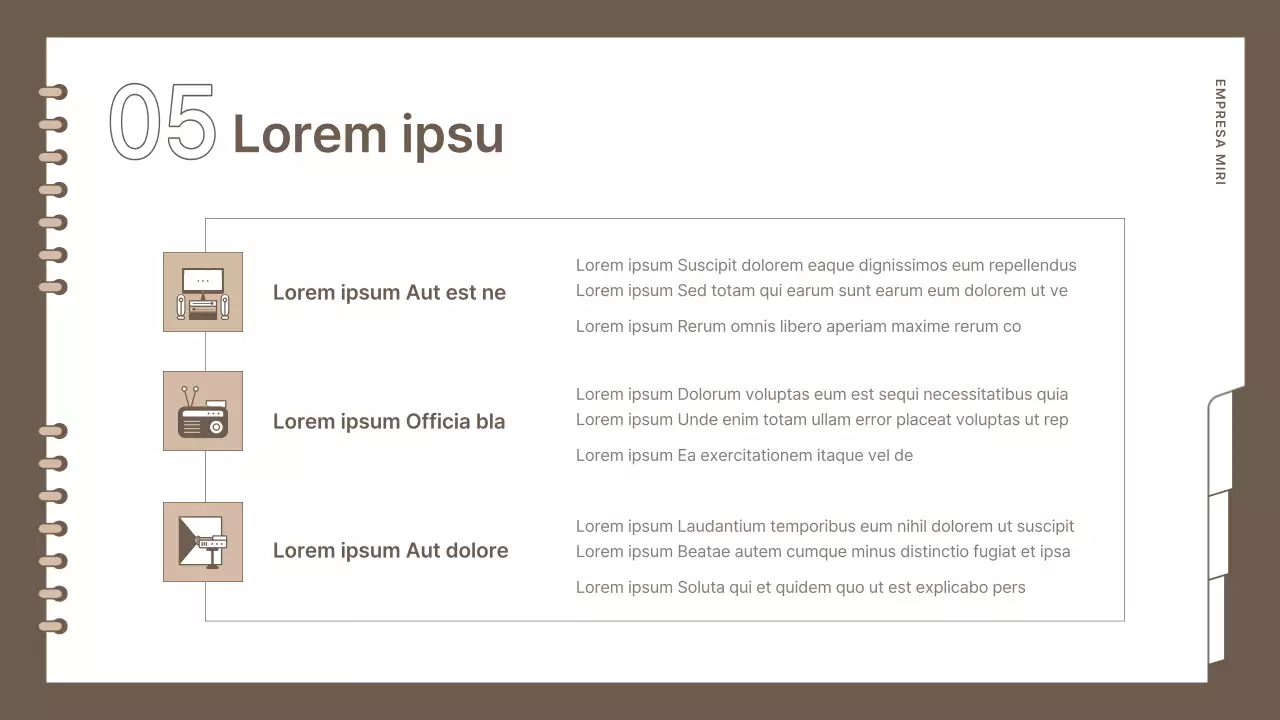Click the line 'Unde enim totam ullam'
1280x720 pixels.
821,420
